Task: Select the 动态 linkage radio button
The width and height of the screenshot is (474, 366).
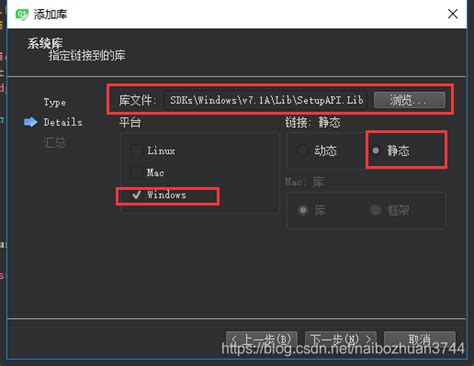Action: (x=302, y=151)
